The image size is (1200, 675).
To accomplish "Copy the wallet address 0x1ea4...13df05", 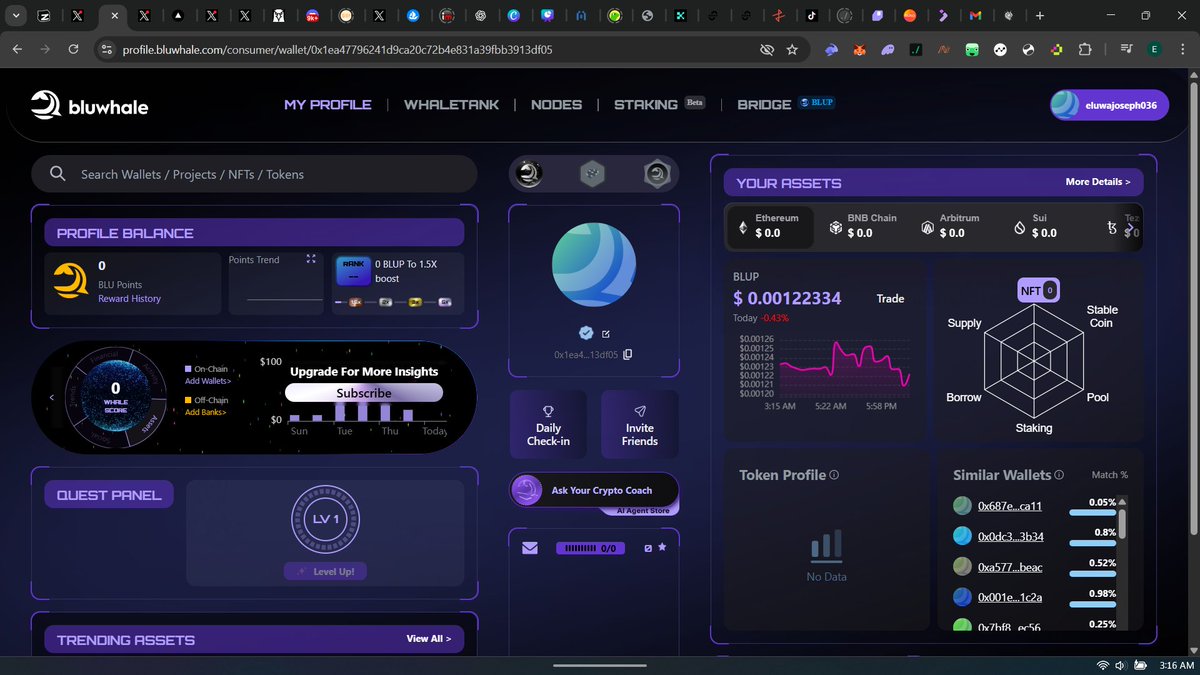I will point(627,354).
